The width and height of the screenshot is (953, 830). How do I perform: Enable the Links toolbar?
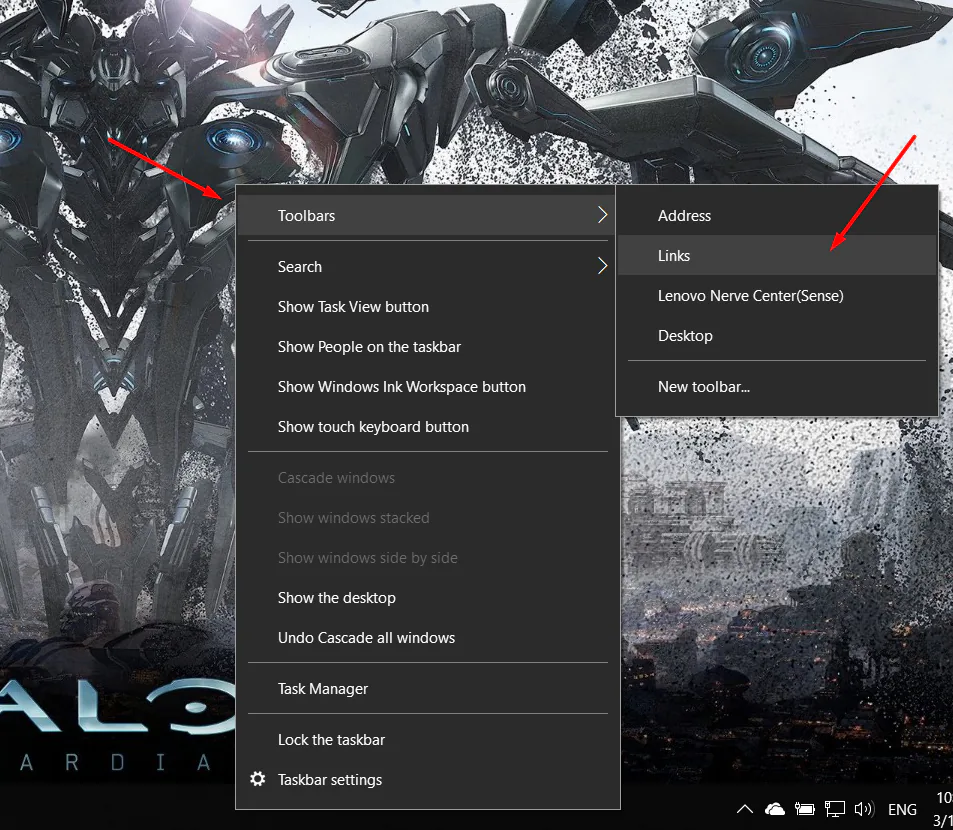777,255
